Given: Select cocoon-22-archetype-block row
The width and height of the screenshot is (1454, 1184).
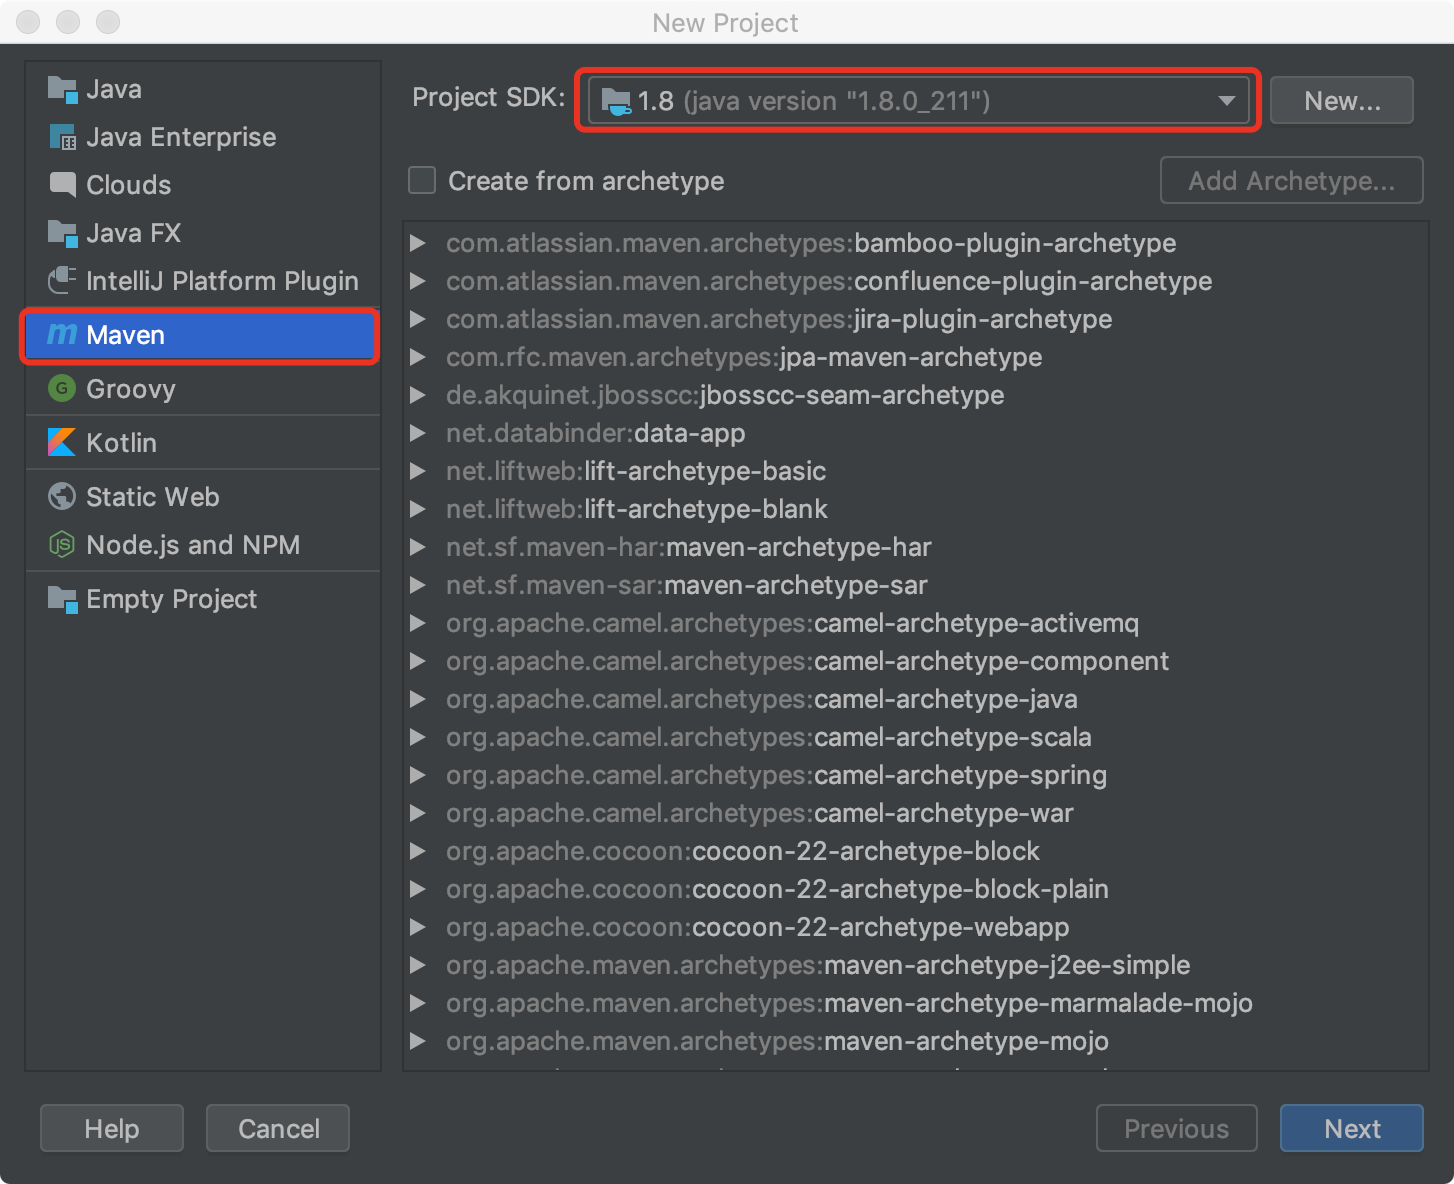Looking at the screenshot, I should click(x=915, y=851).
